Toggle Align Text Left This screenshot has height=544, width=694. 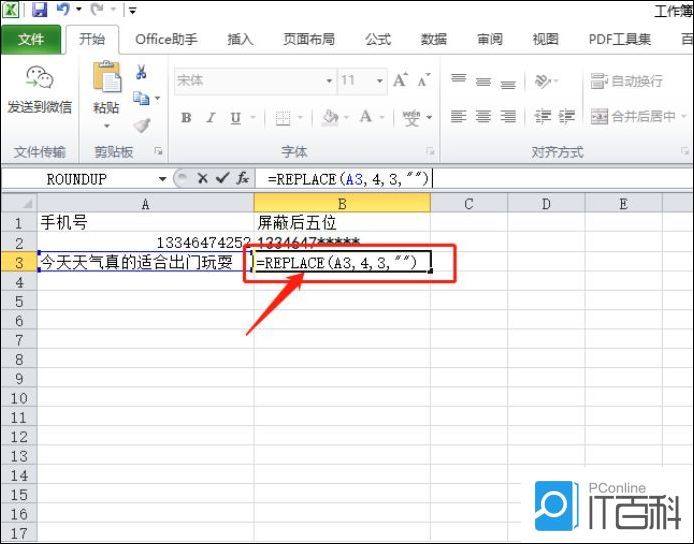(x=459, y=116)
